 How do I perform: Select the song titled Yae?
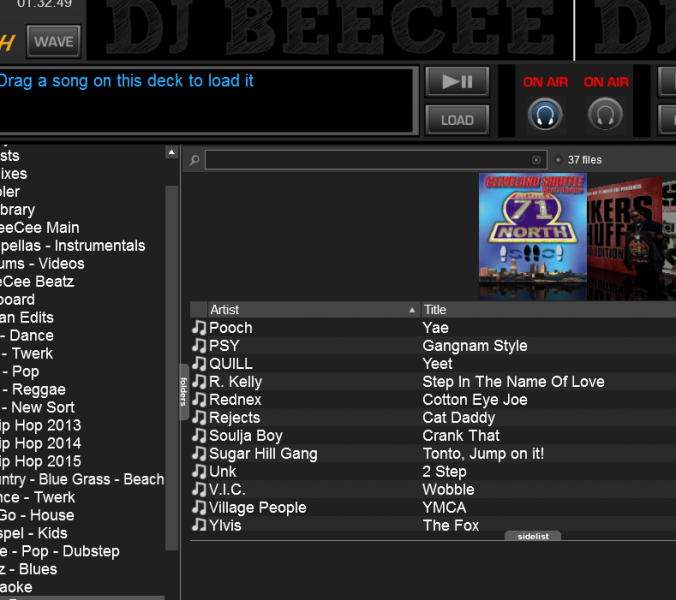coord(435,328)
